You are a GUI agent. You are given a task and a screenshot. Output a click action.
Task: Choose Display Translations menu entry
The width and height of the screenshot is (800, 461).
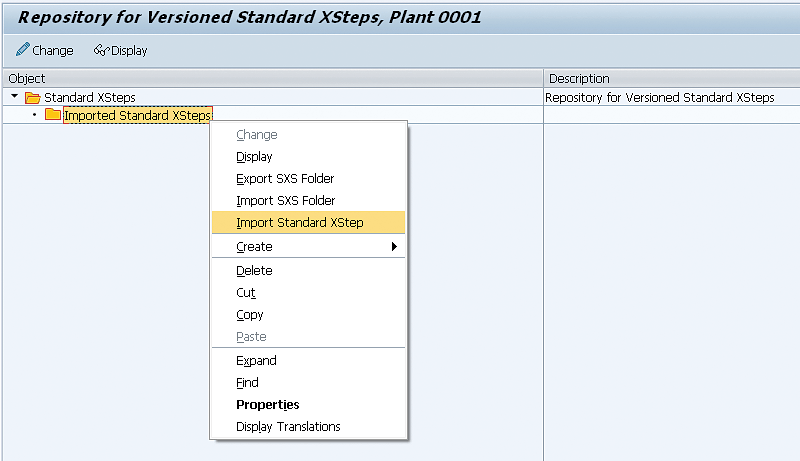pyautogui.click(x=288, y=427)
